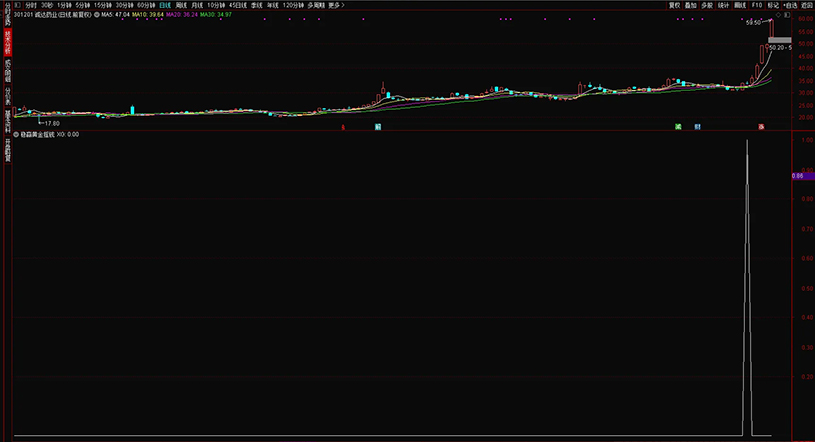This screenshot has width=815, height=442.
Task: Click the red marker icon near latest candles
Action: coord(761,127)
